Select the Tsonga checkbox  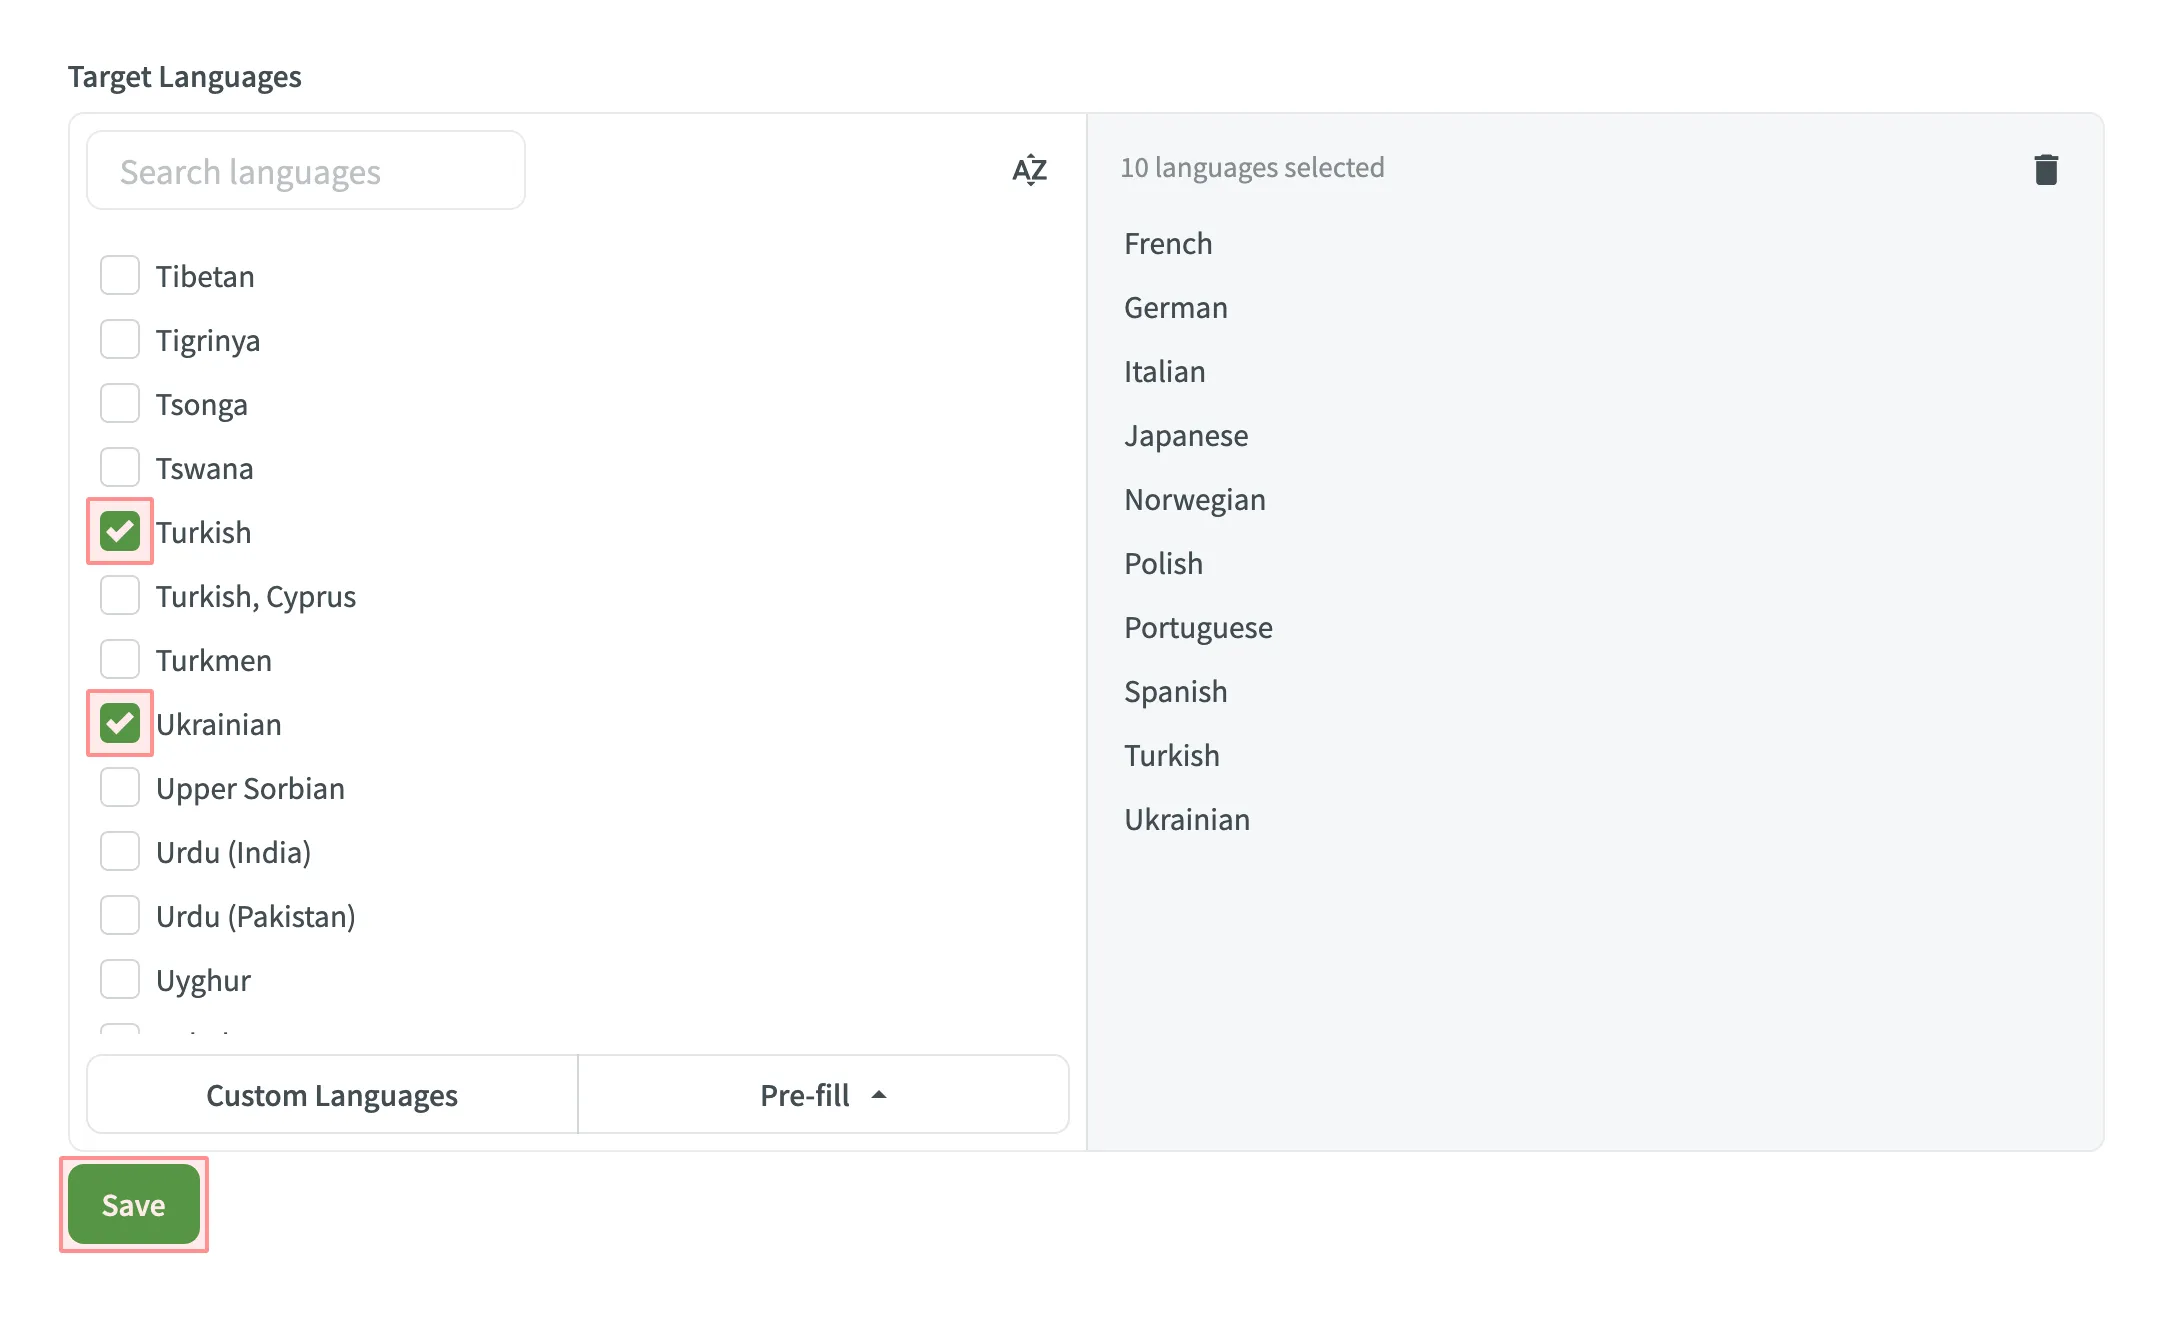click(x=119, y=403)
